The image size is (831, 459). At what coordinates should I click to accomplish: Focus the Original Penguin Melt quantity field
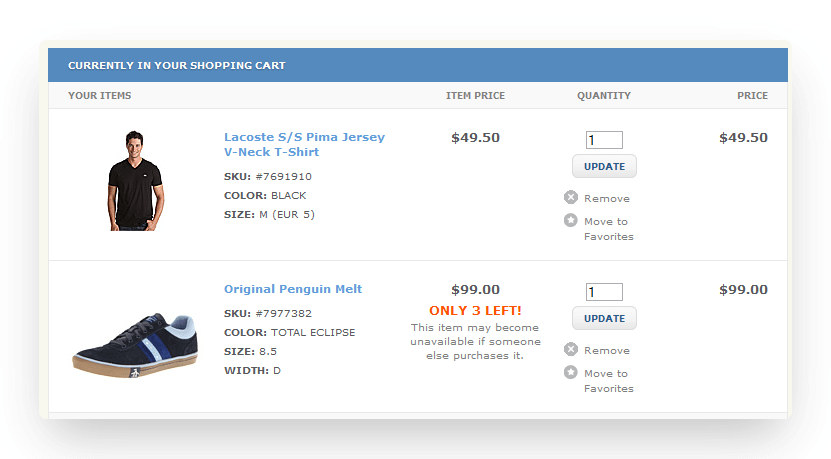click(604, 292)
